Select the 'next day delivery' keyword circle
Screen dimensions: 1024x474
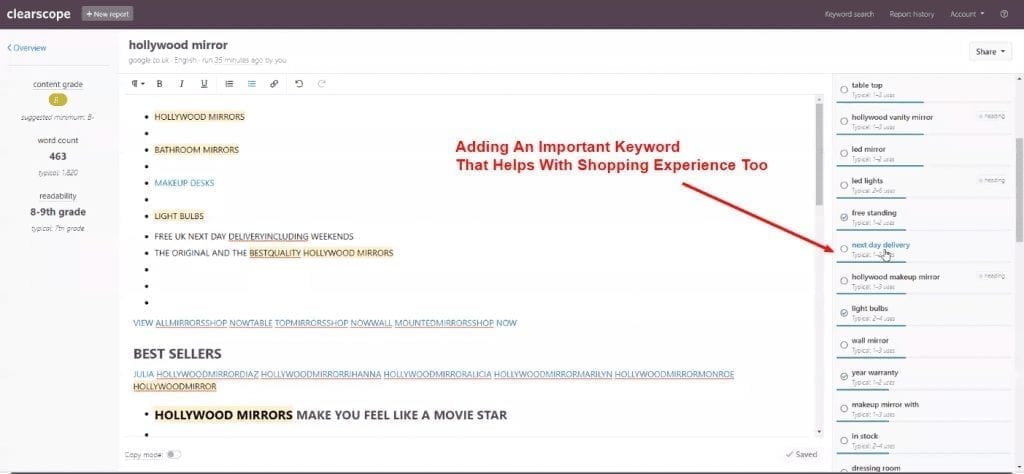coord(844,249)
